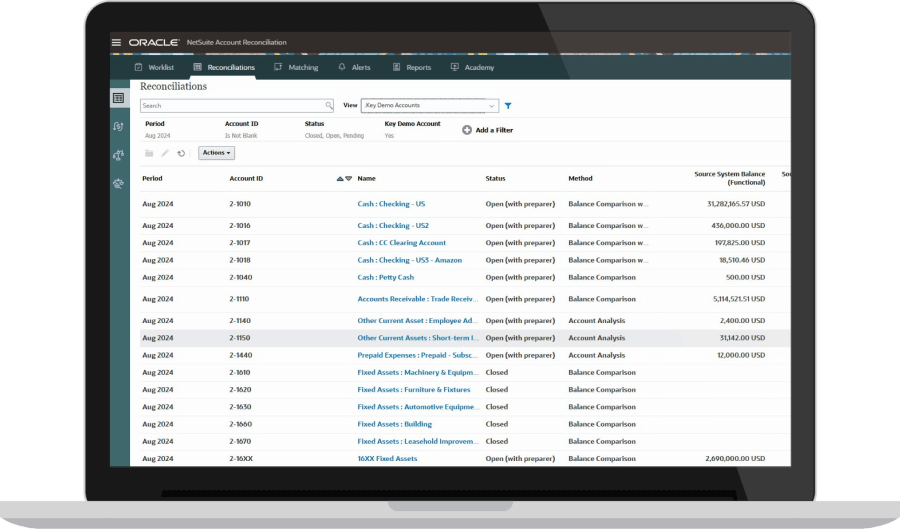Open Fixed Assets : Building link
900x529 pixels.
coord(394,424)
